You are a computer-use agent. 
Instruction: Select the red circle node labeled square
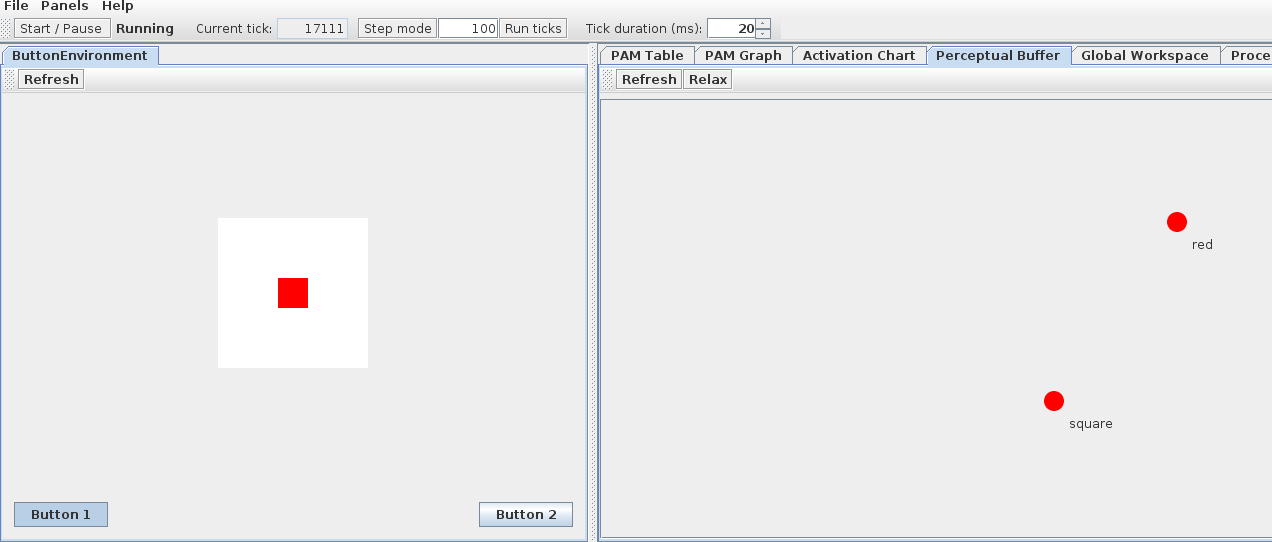1053,401
